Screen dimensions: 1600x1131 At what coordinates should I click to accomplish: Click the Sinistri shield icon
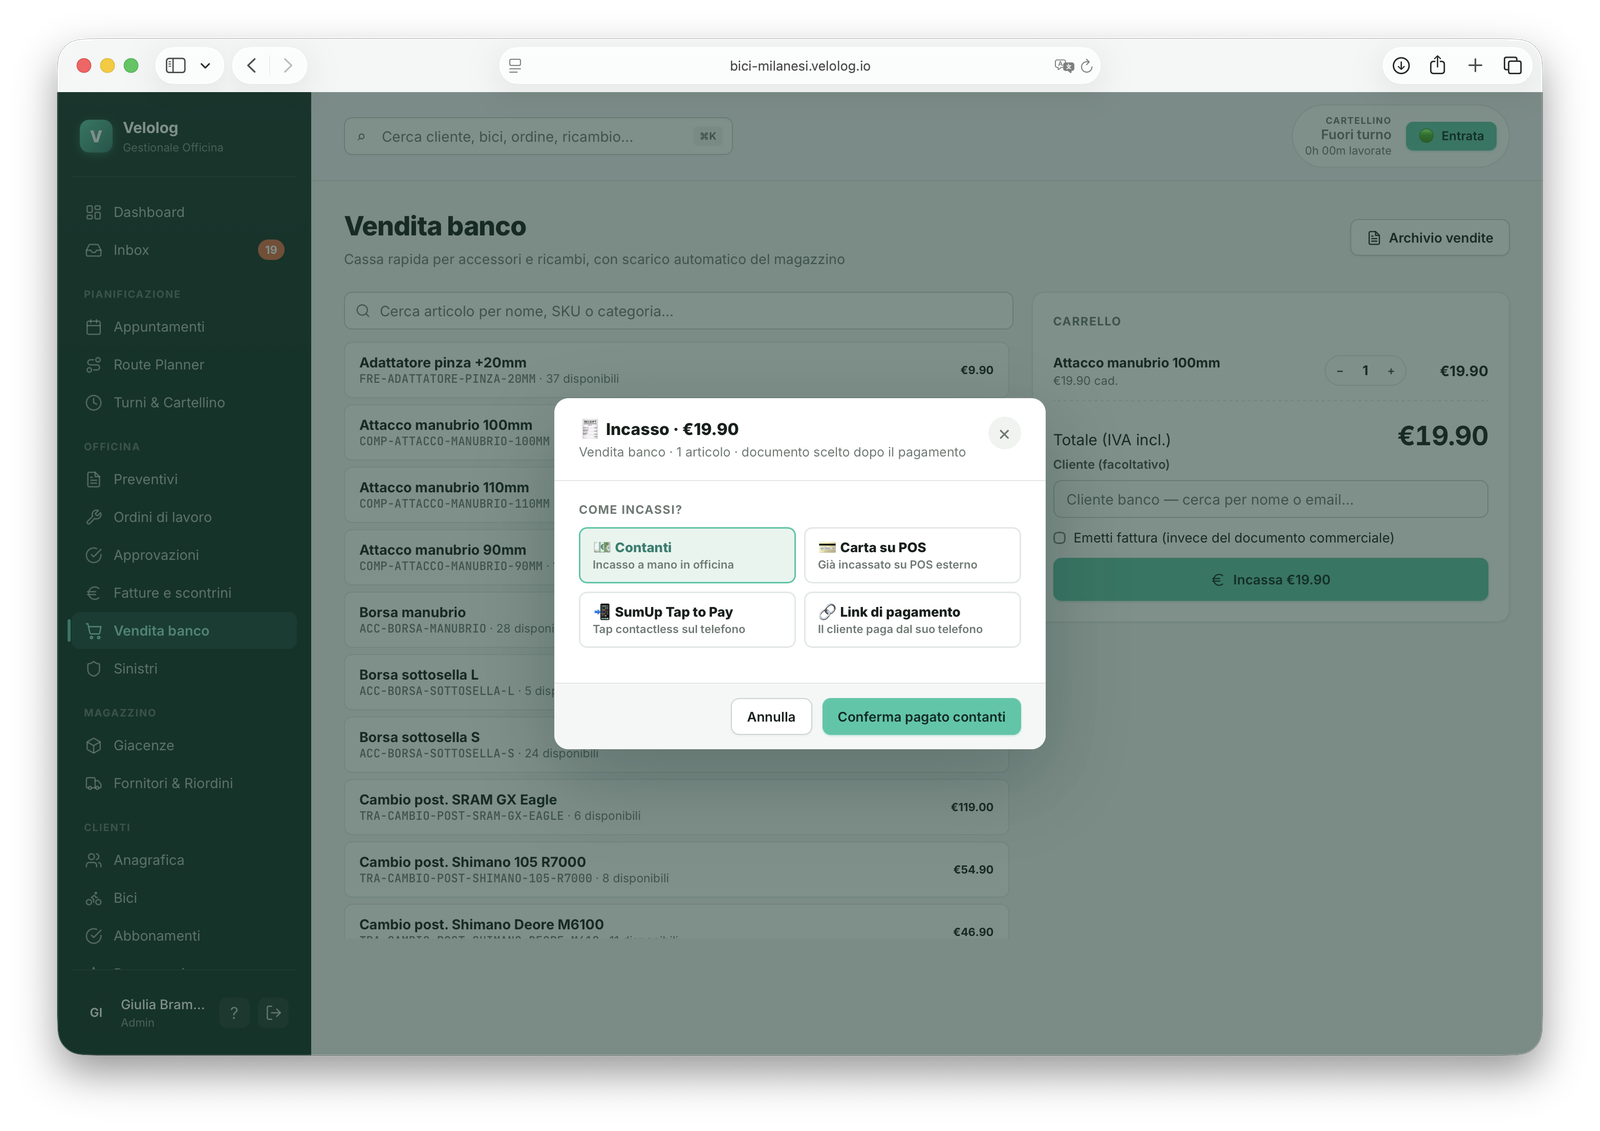tap(94, 669)
